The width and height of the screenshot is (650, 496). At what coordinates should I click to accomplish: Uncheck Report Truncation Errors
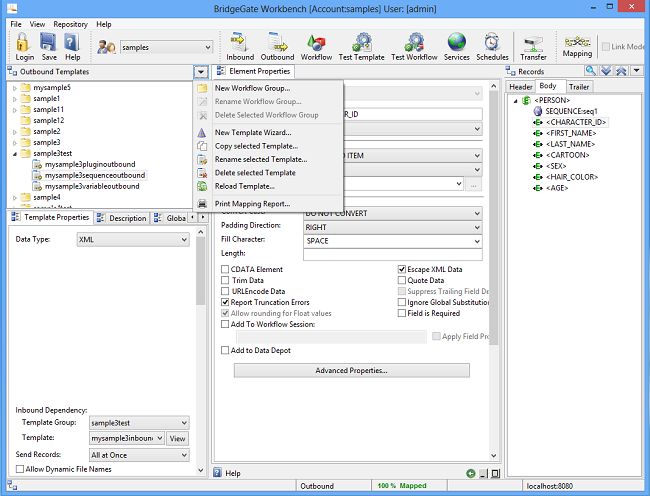(225, 302)
